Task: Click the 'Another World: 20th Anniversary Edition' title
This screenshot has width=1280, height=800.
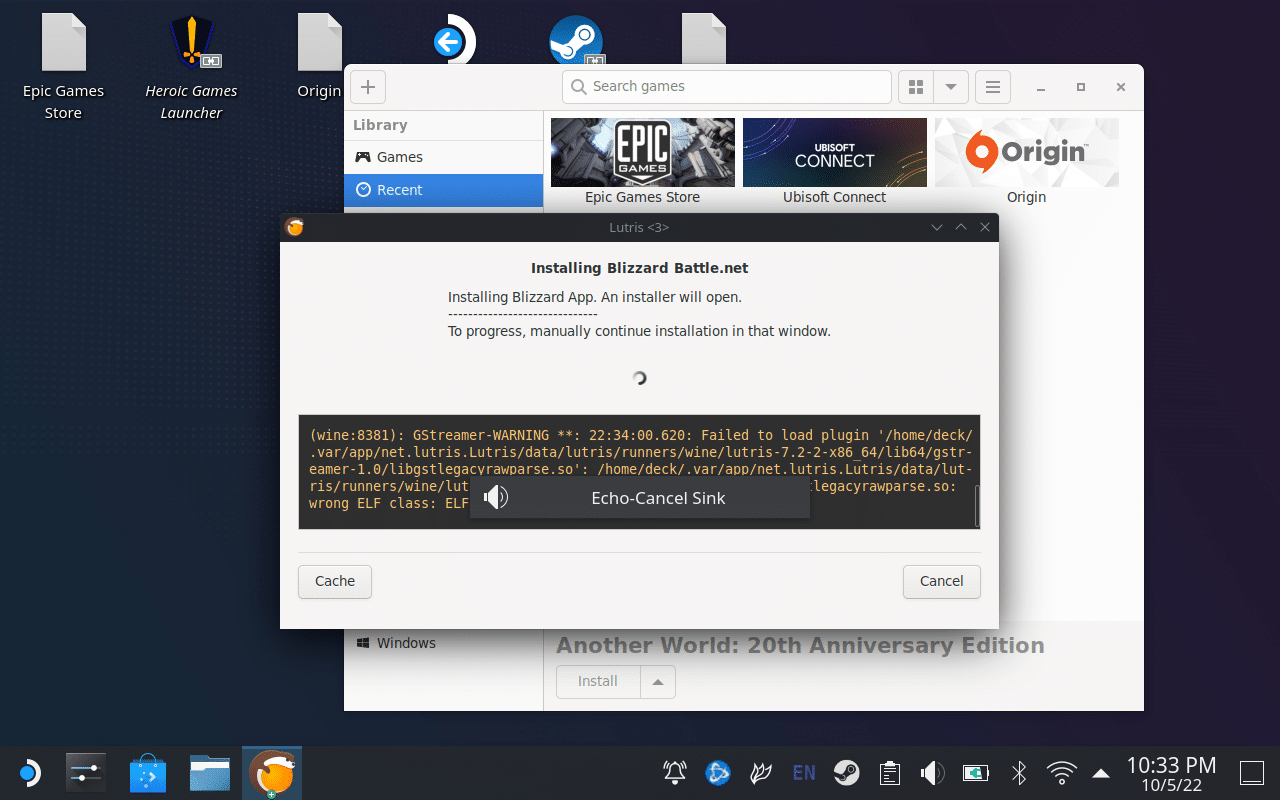Action: (800, 646)
